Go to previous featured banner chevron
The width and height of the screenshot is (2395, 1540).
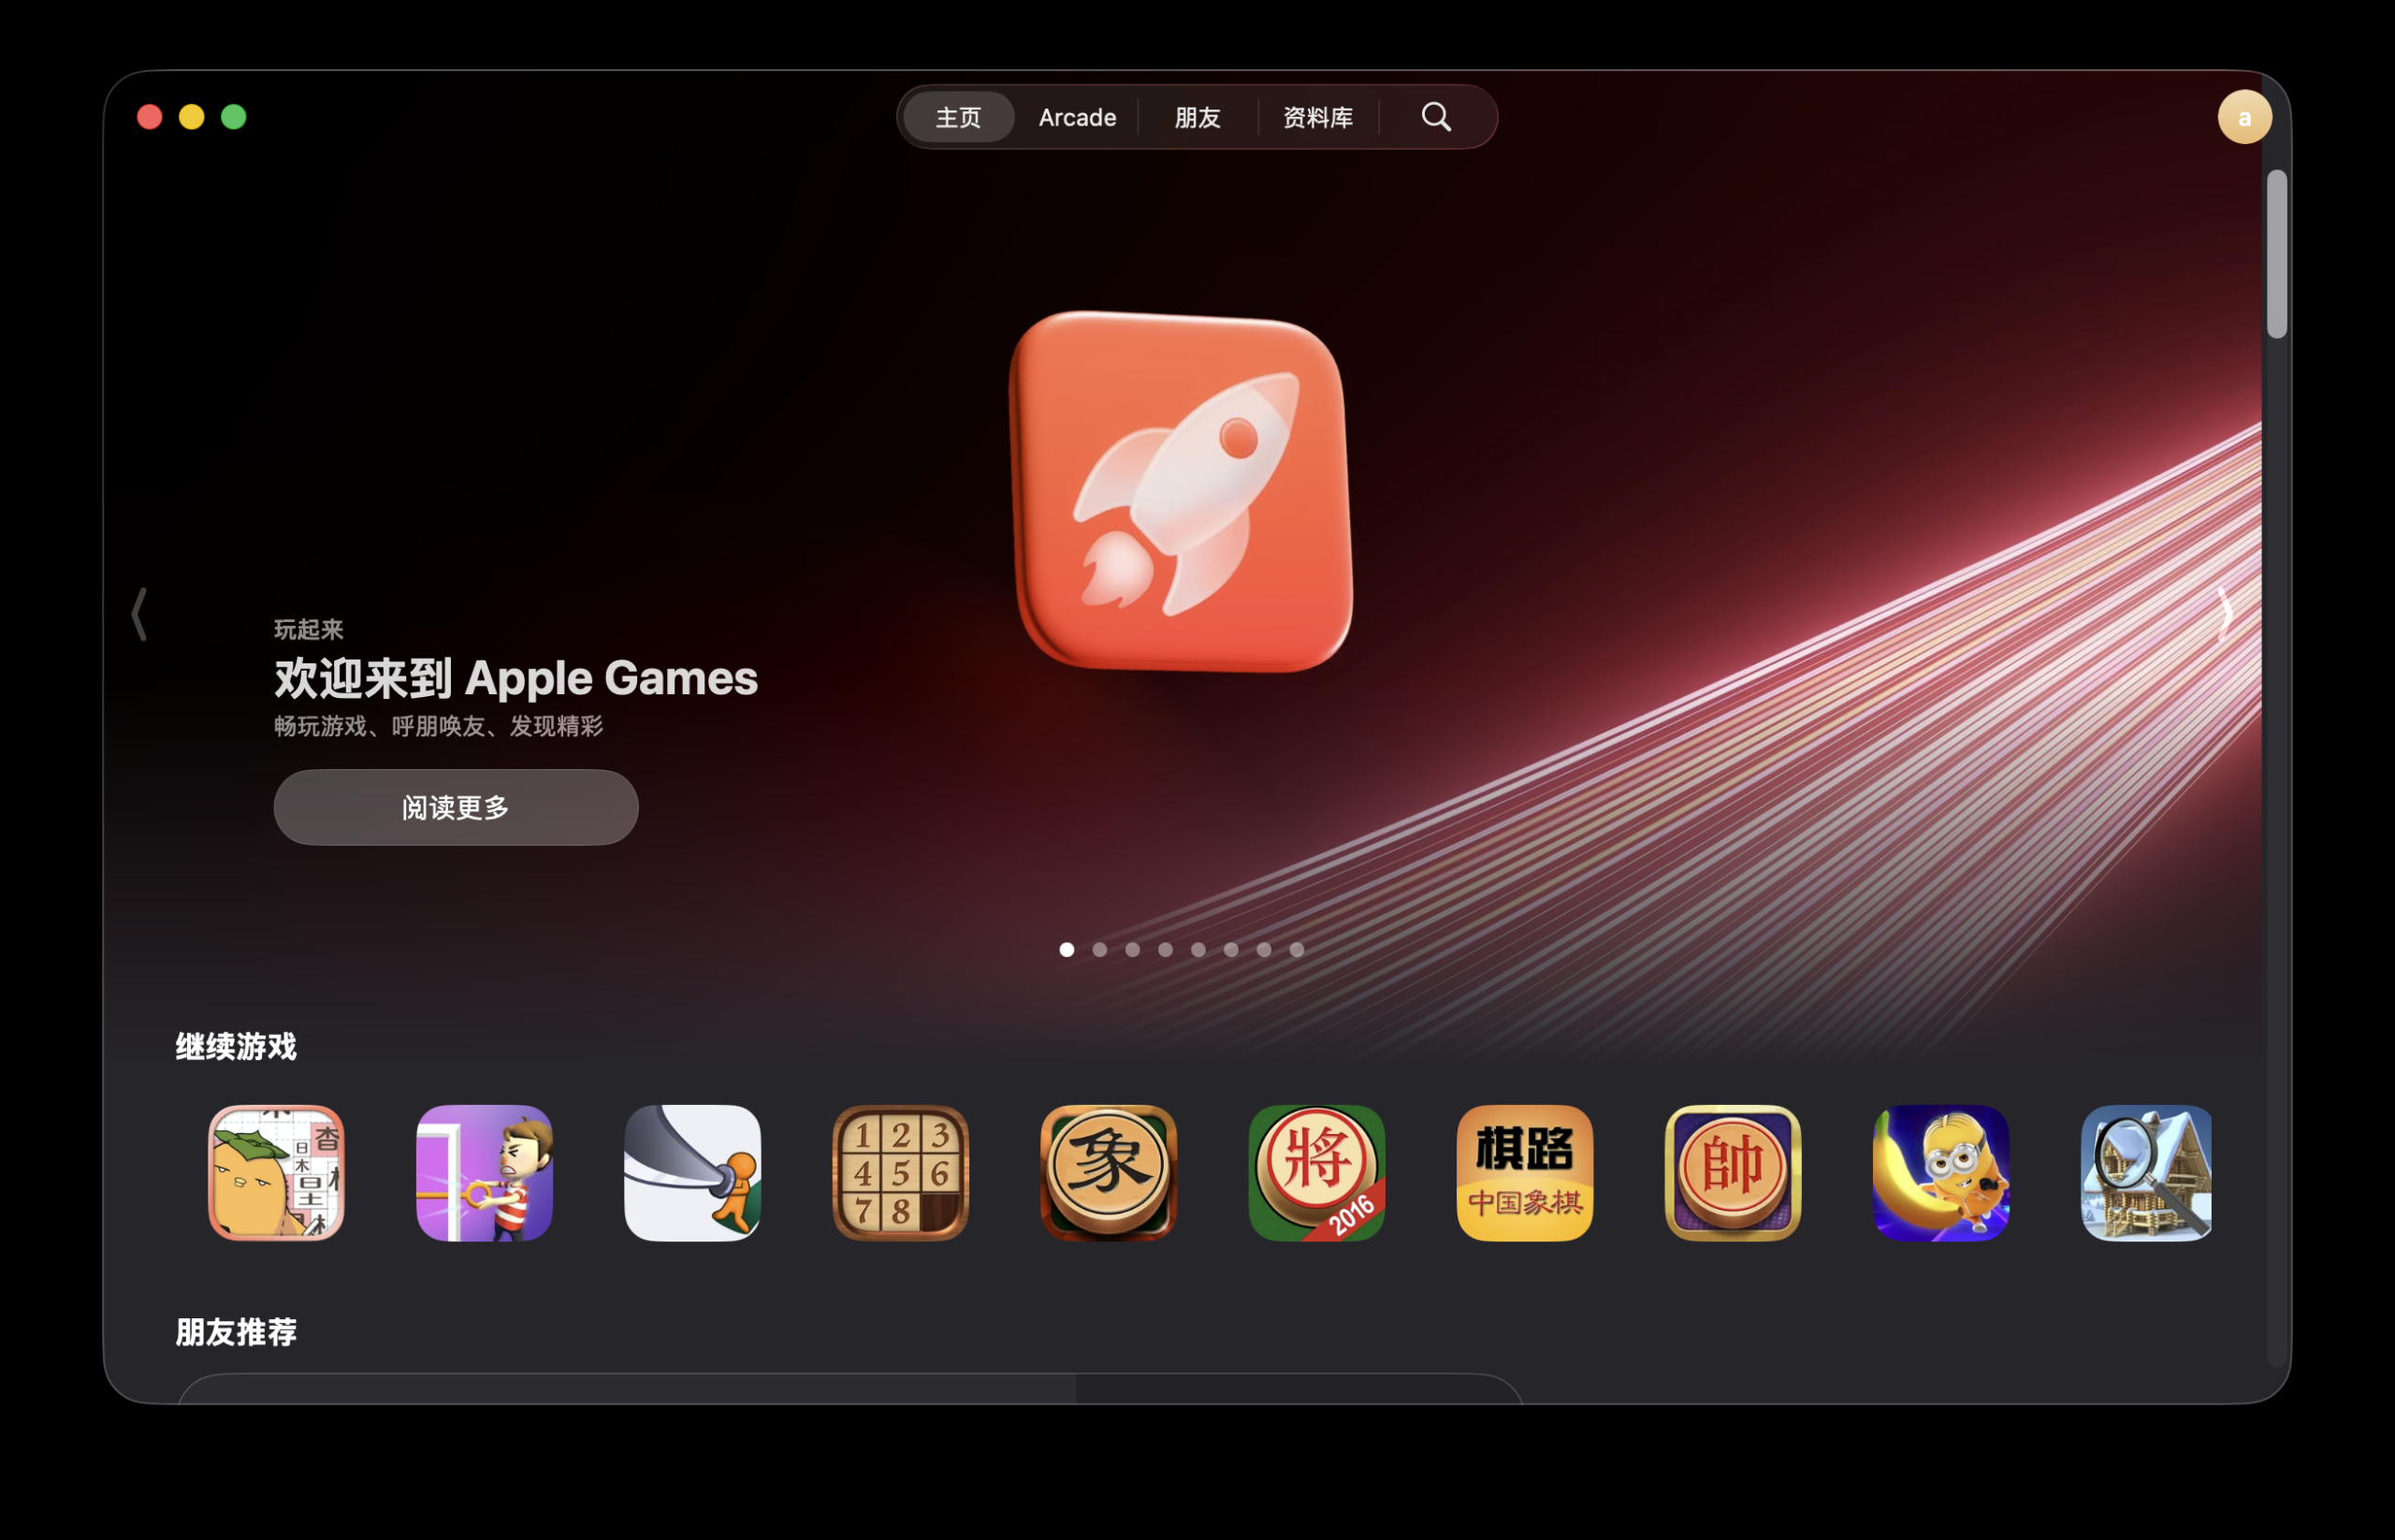click(140, 613)
